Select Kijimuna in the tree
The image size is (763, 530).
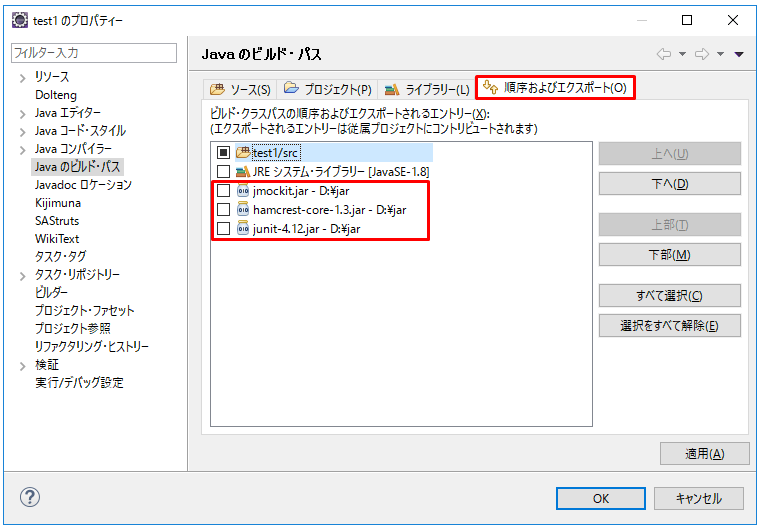pos(58,203)
